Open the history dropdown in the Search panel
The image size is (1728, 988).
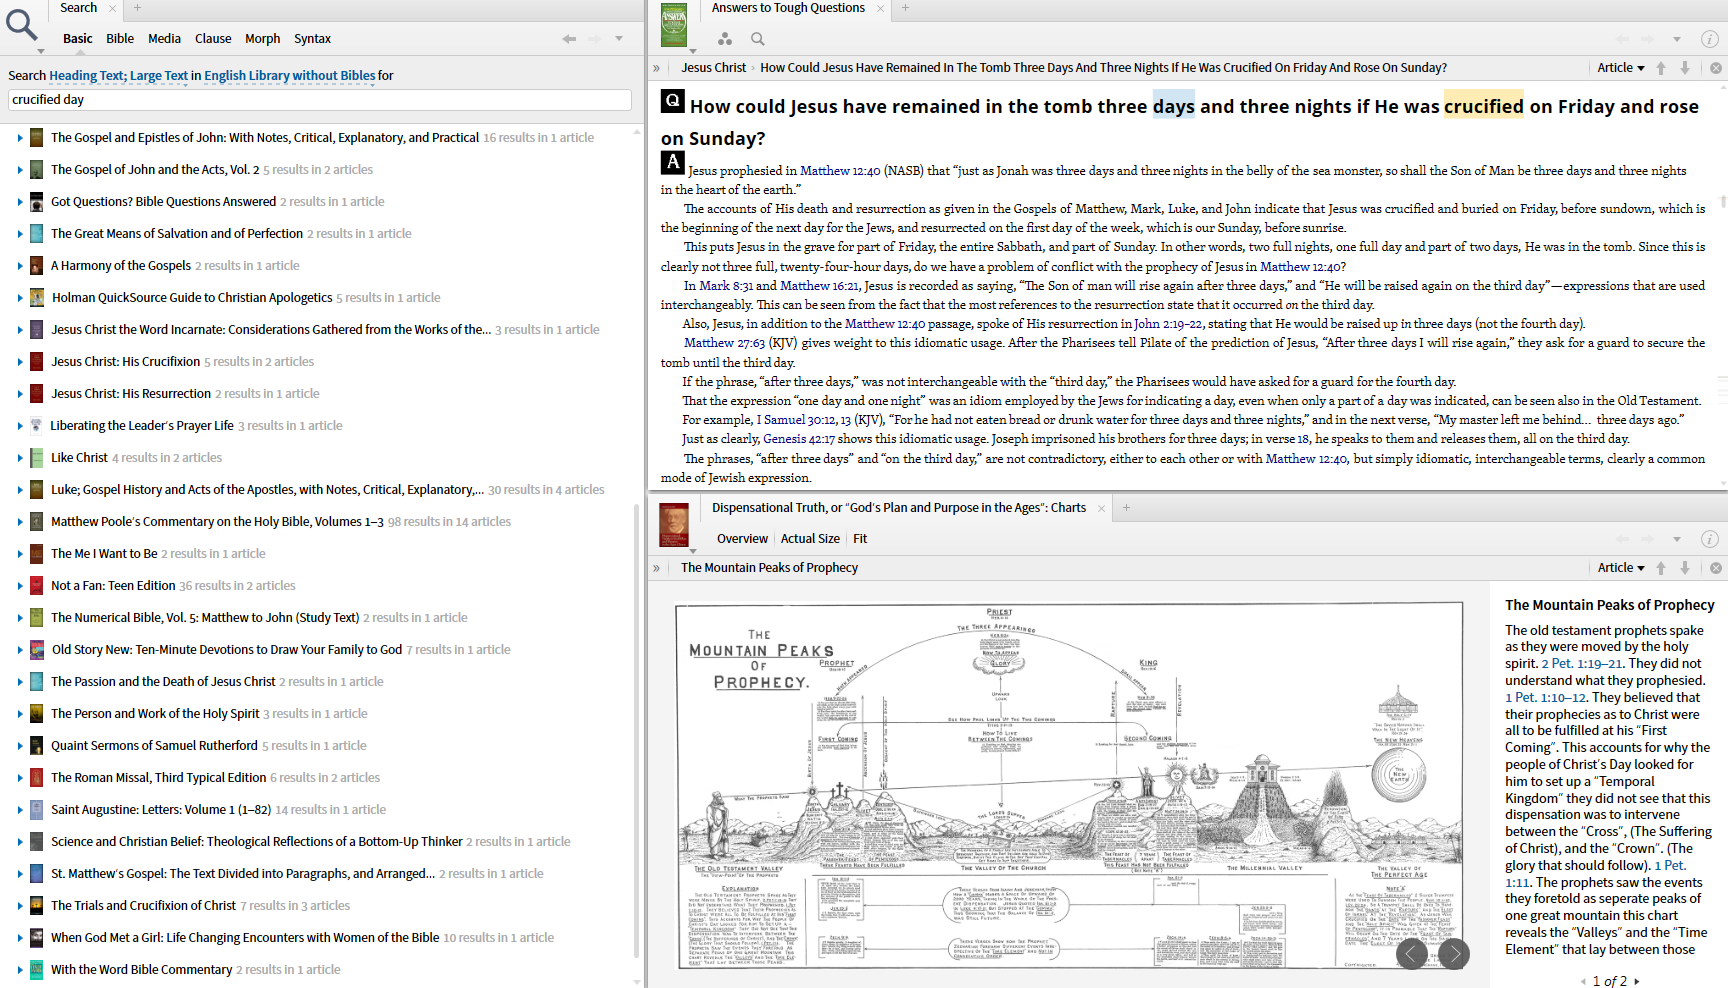pyautogui.click(x=619, y=39)
